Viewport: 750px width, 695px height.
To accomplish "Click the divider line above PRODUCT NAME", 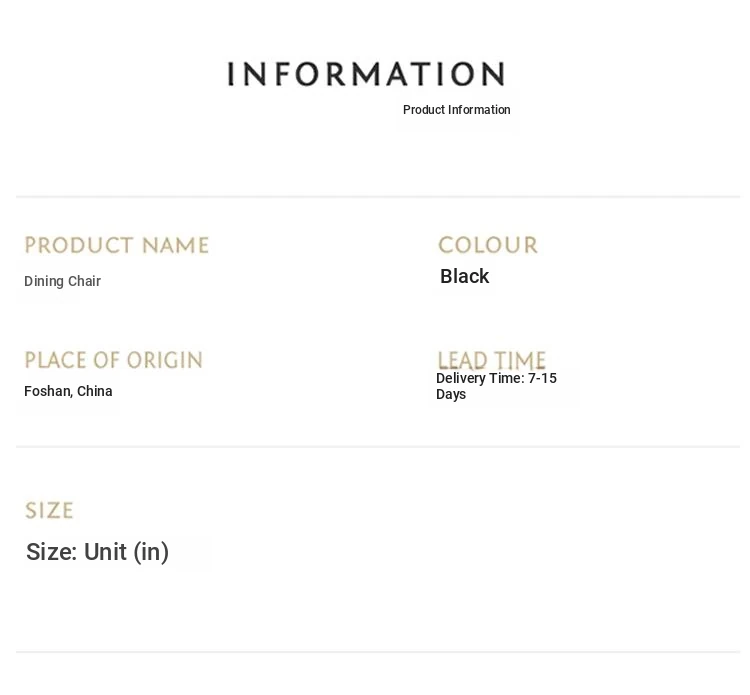I will tap(378, 197).
